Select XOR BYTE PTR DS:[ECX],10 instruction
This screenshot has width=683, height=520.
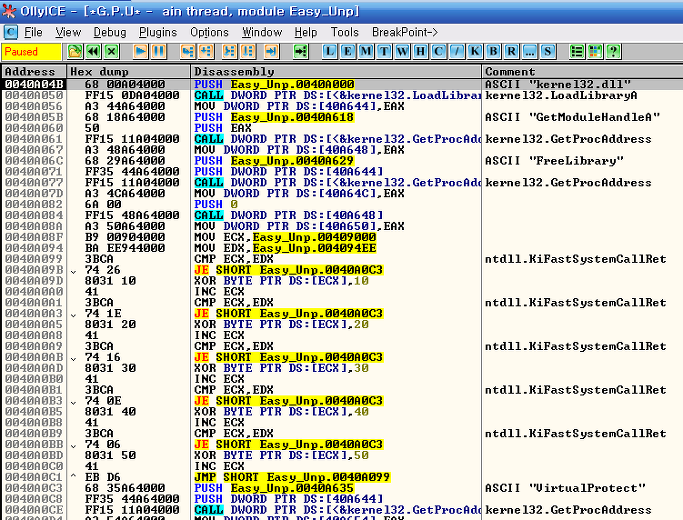point(281,281)
